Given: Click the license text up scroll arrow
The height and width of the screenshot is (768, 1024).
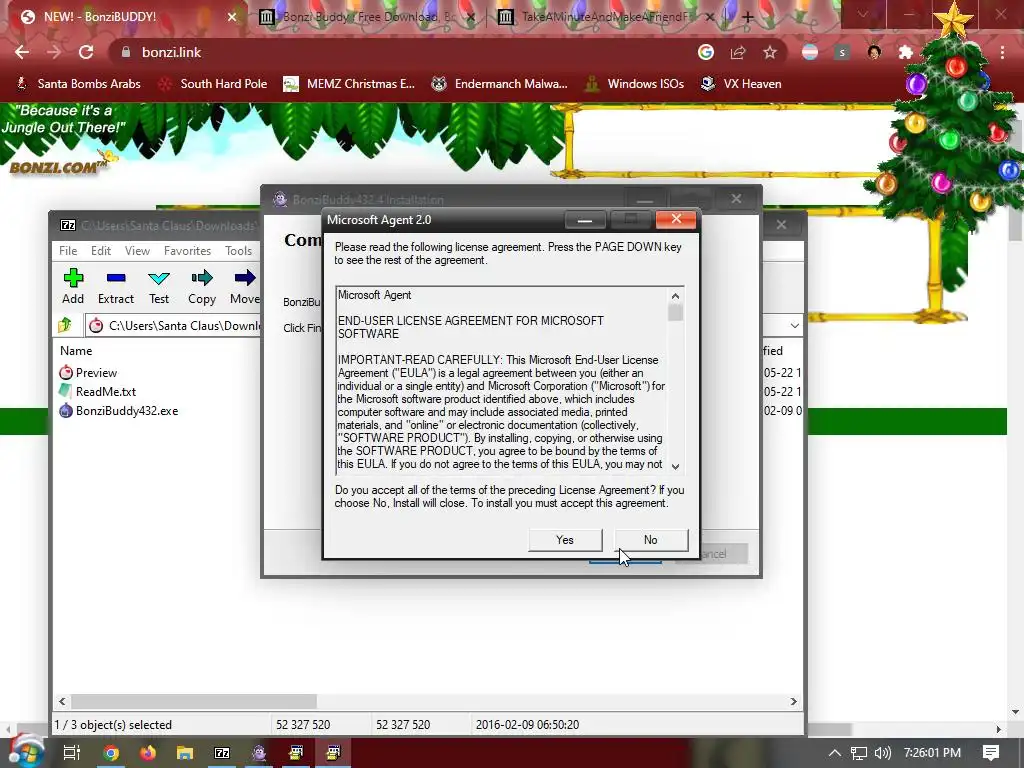Looking at the screenshot, I should [x=675, y=296].
